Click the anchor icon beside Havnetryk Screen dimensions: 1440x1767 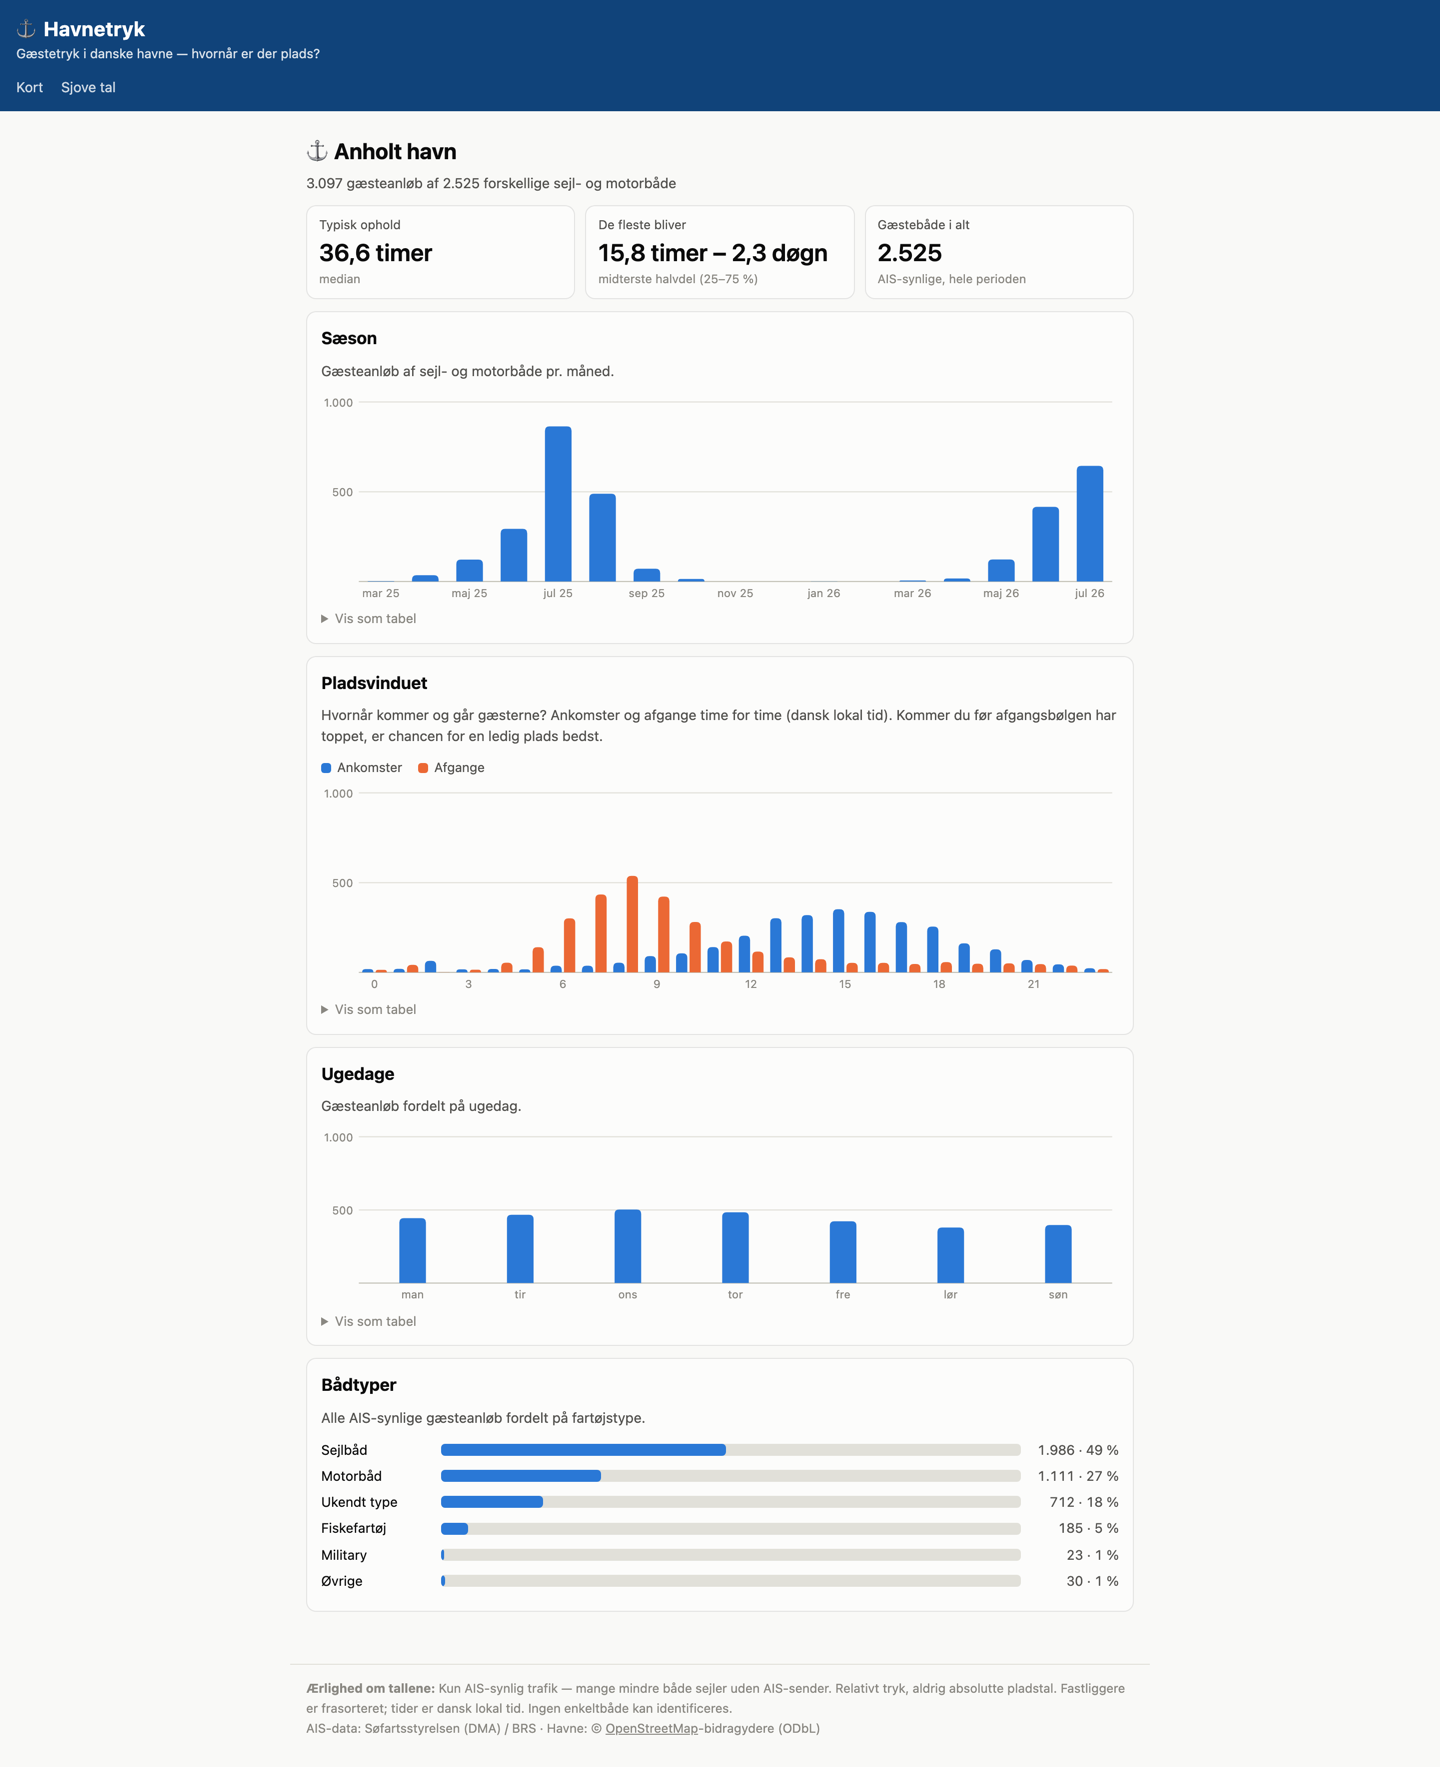26,29
